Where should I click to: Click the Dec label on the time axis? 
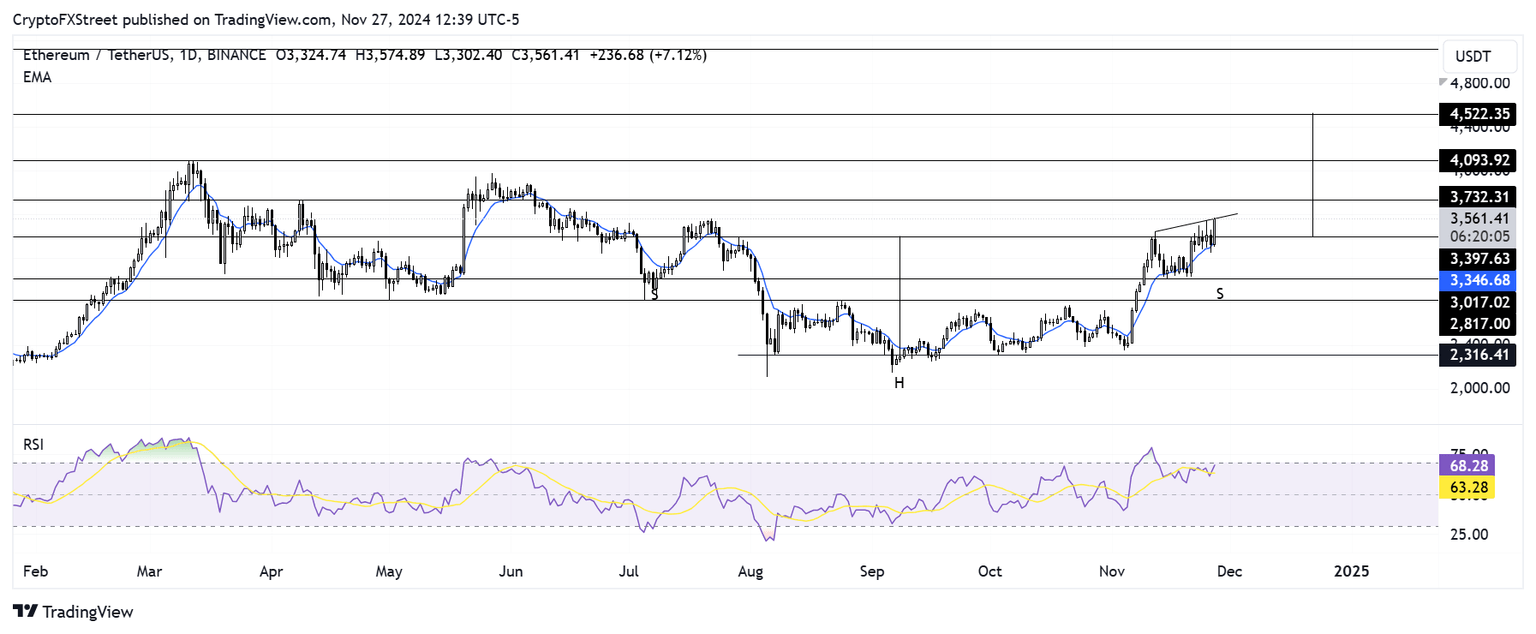[1229, 571]
